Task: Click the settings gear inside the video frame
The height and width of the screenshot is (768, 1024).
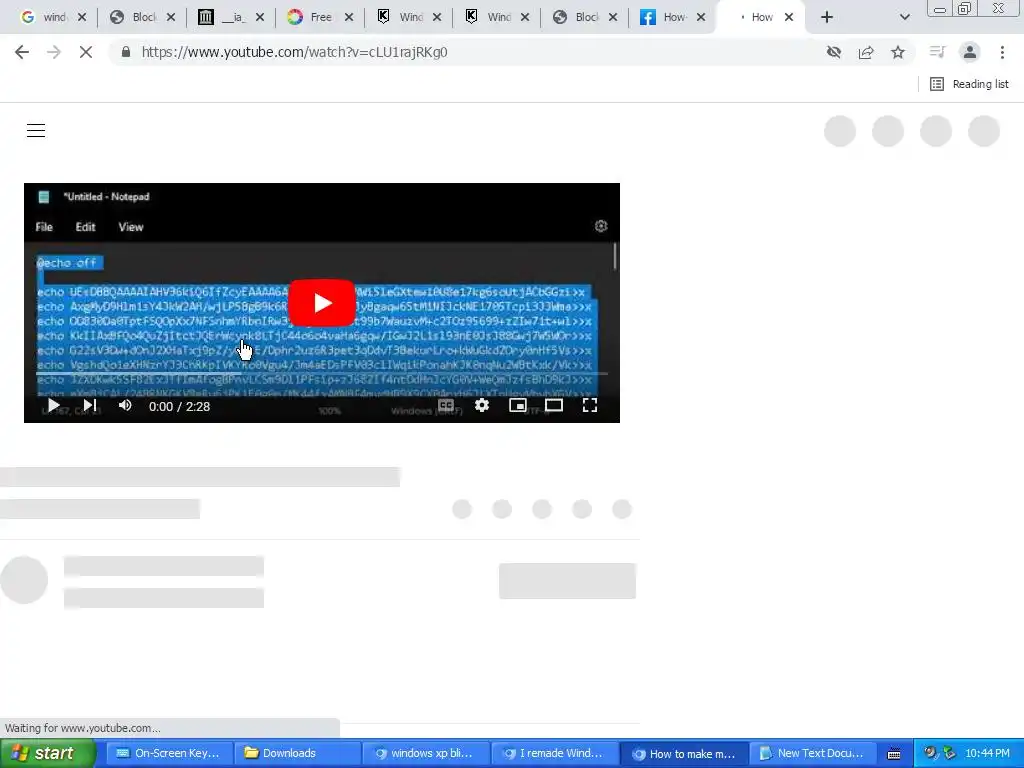Action: pos(601,226)
